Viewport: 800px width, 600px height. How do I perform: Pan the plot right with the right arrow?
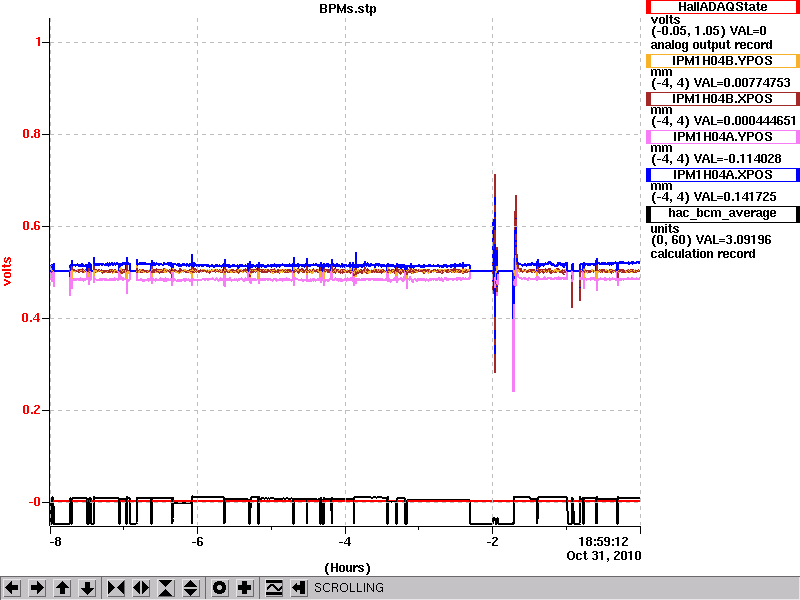(x=37, y=588)
